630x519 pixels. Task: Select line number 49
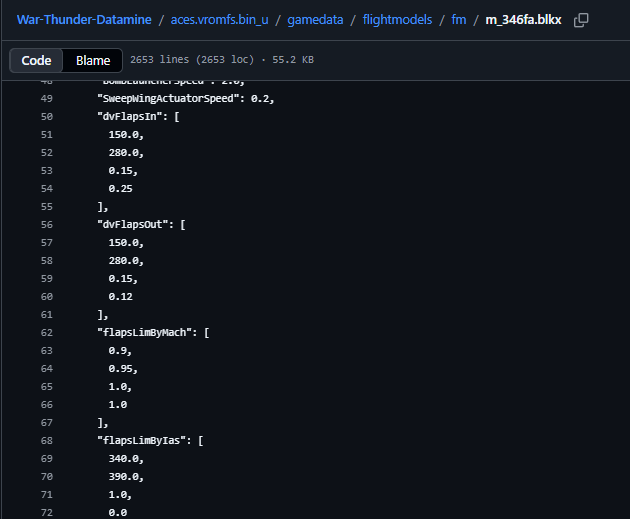coord(47,99)
